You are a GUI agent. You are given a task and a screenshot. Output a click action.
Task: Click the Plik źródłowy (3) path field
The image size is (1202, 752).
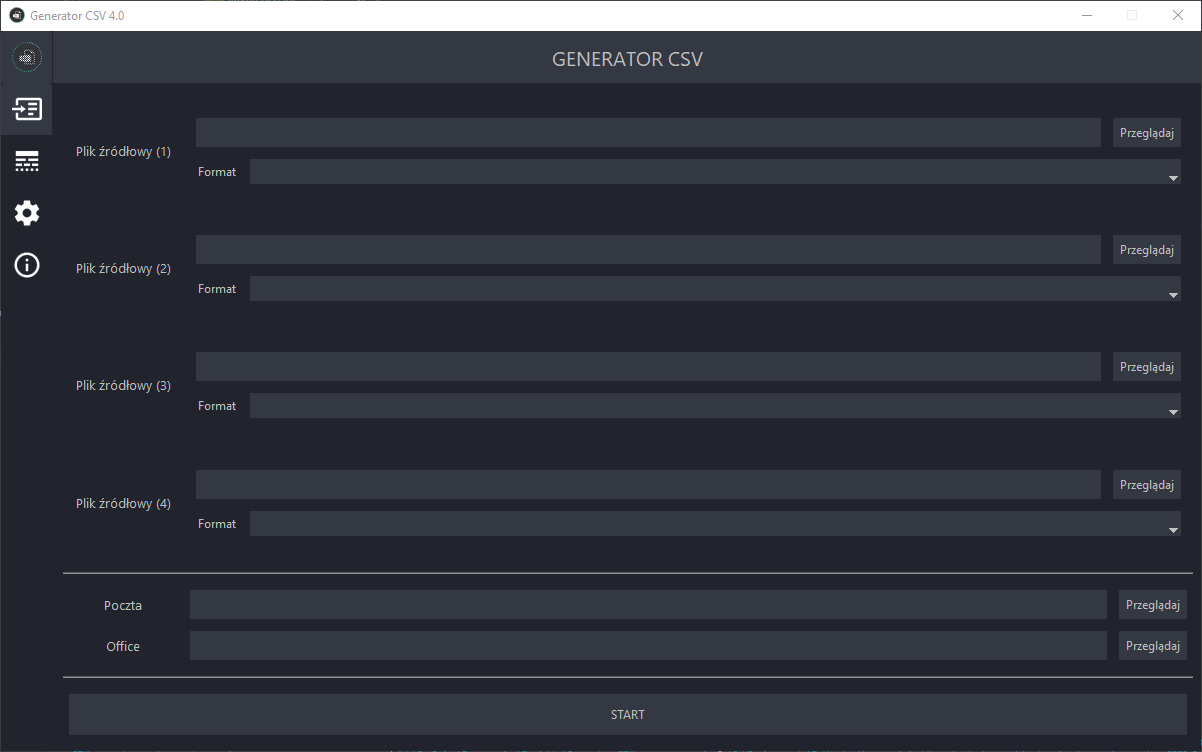tap(648, 367)
